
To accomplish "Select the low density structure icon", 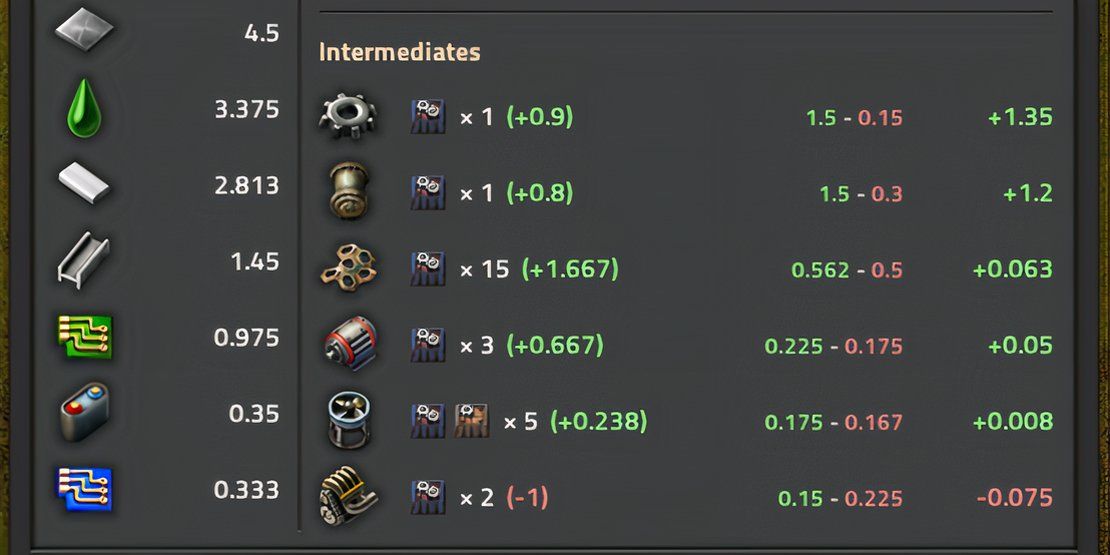I will click(348, 268).
